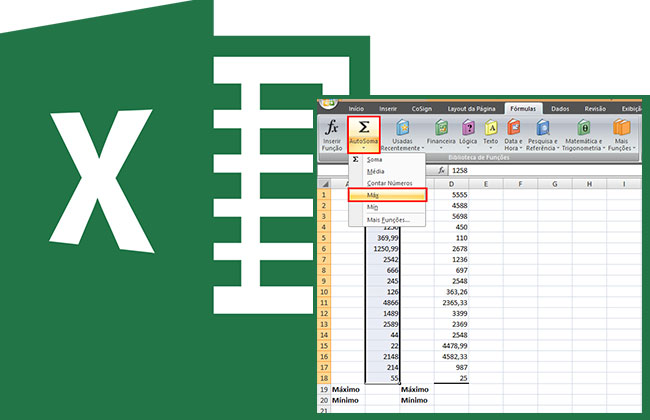Choose Máx from the AutoSoma menu
650x420 pixels.
click(x=388, y=195)
